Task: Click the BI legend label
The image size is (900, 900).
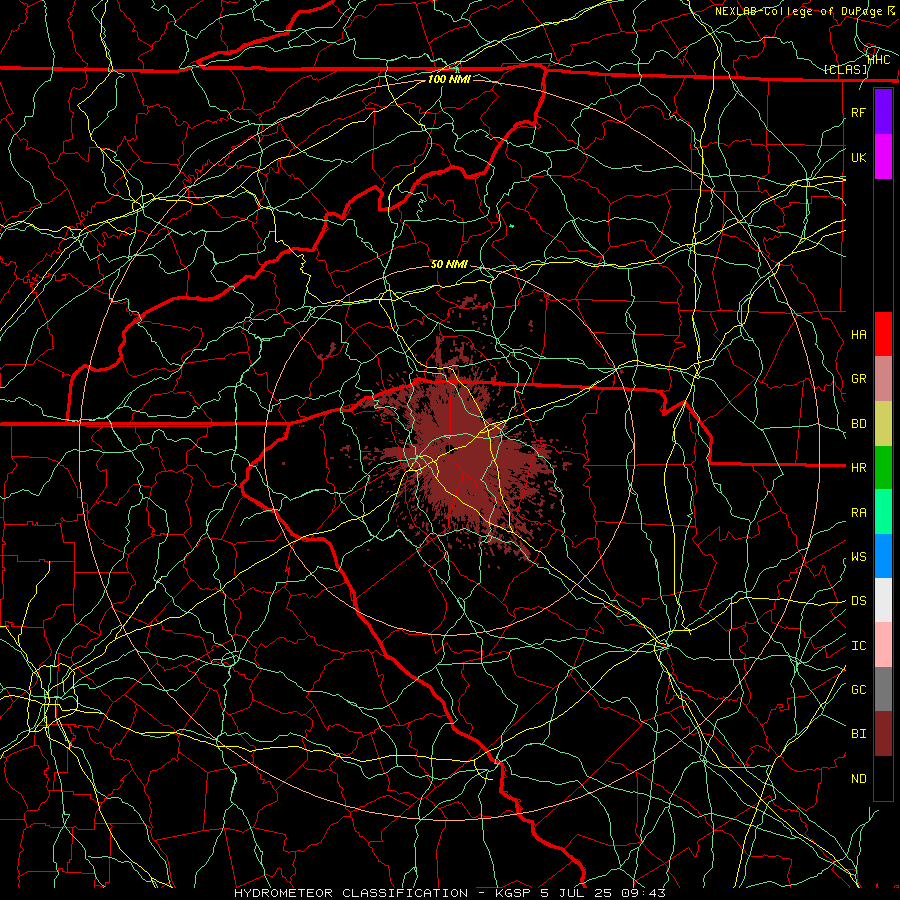Action: (x=858, y=734)
